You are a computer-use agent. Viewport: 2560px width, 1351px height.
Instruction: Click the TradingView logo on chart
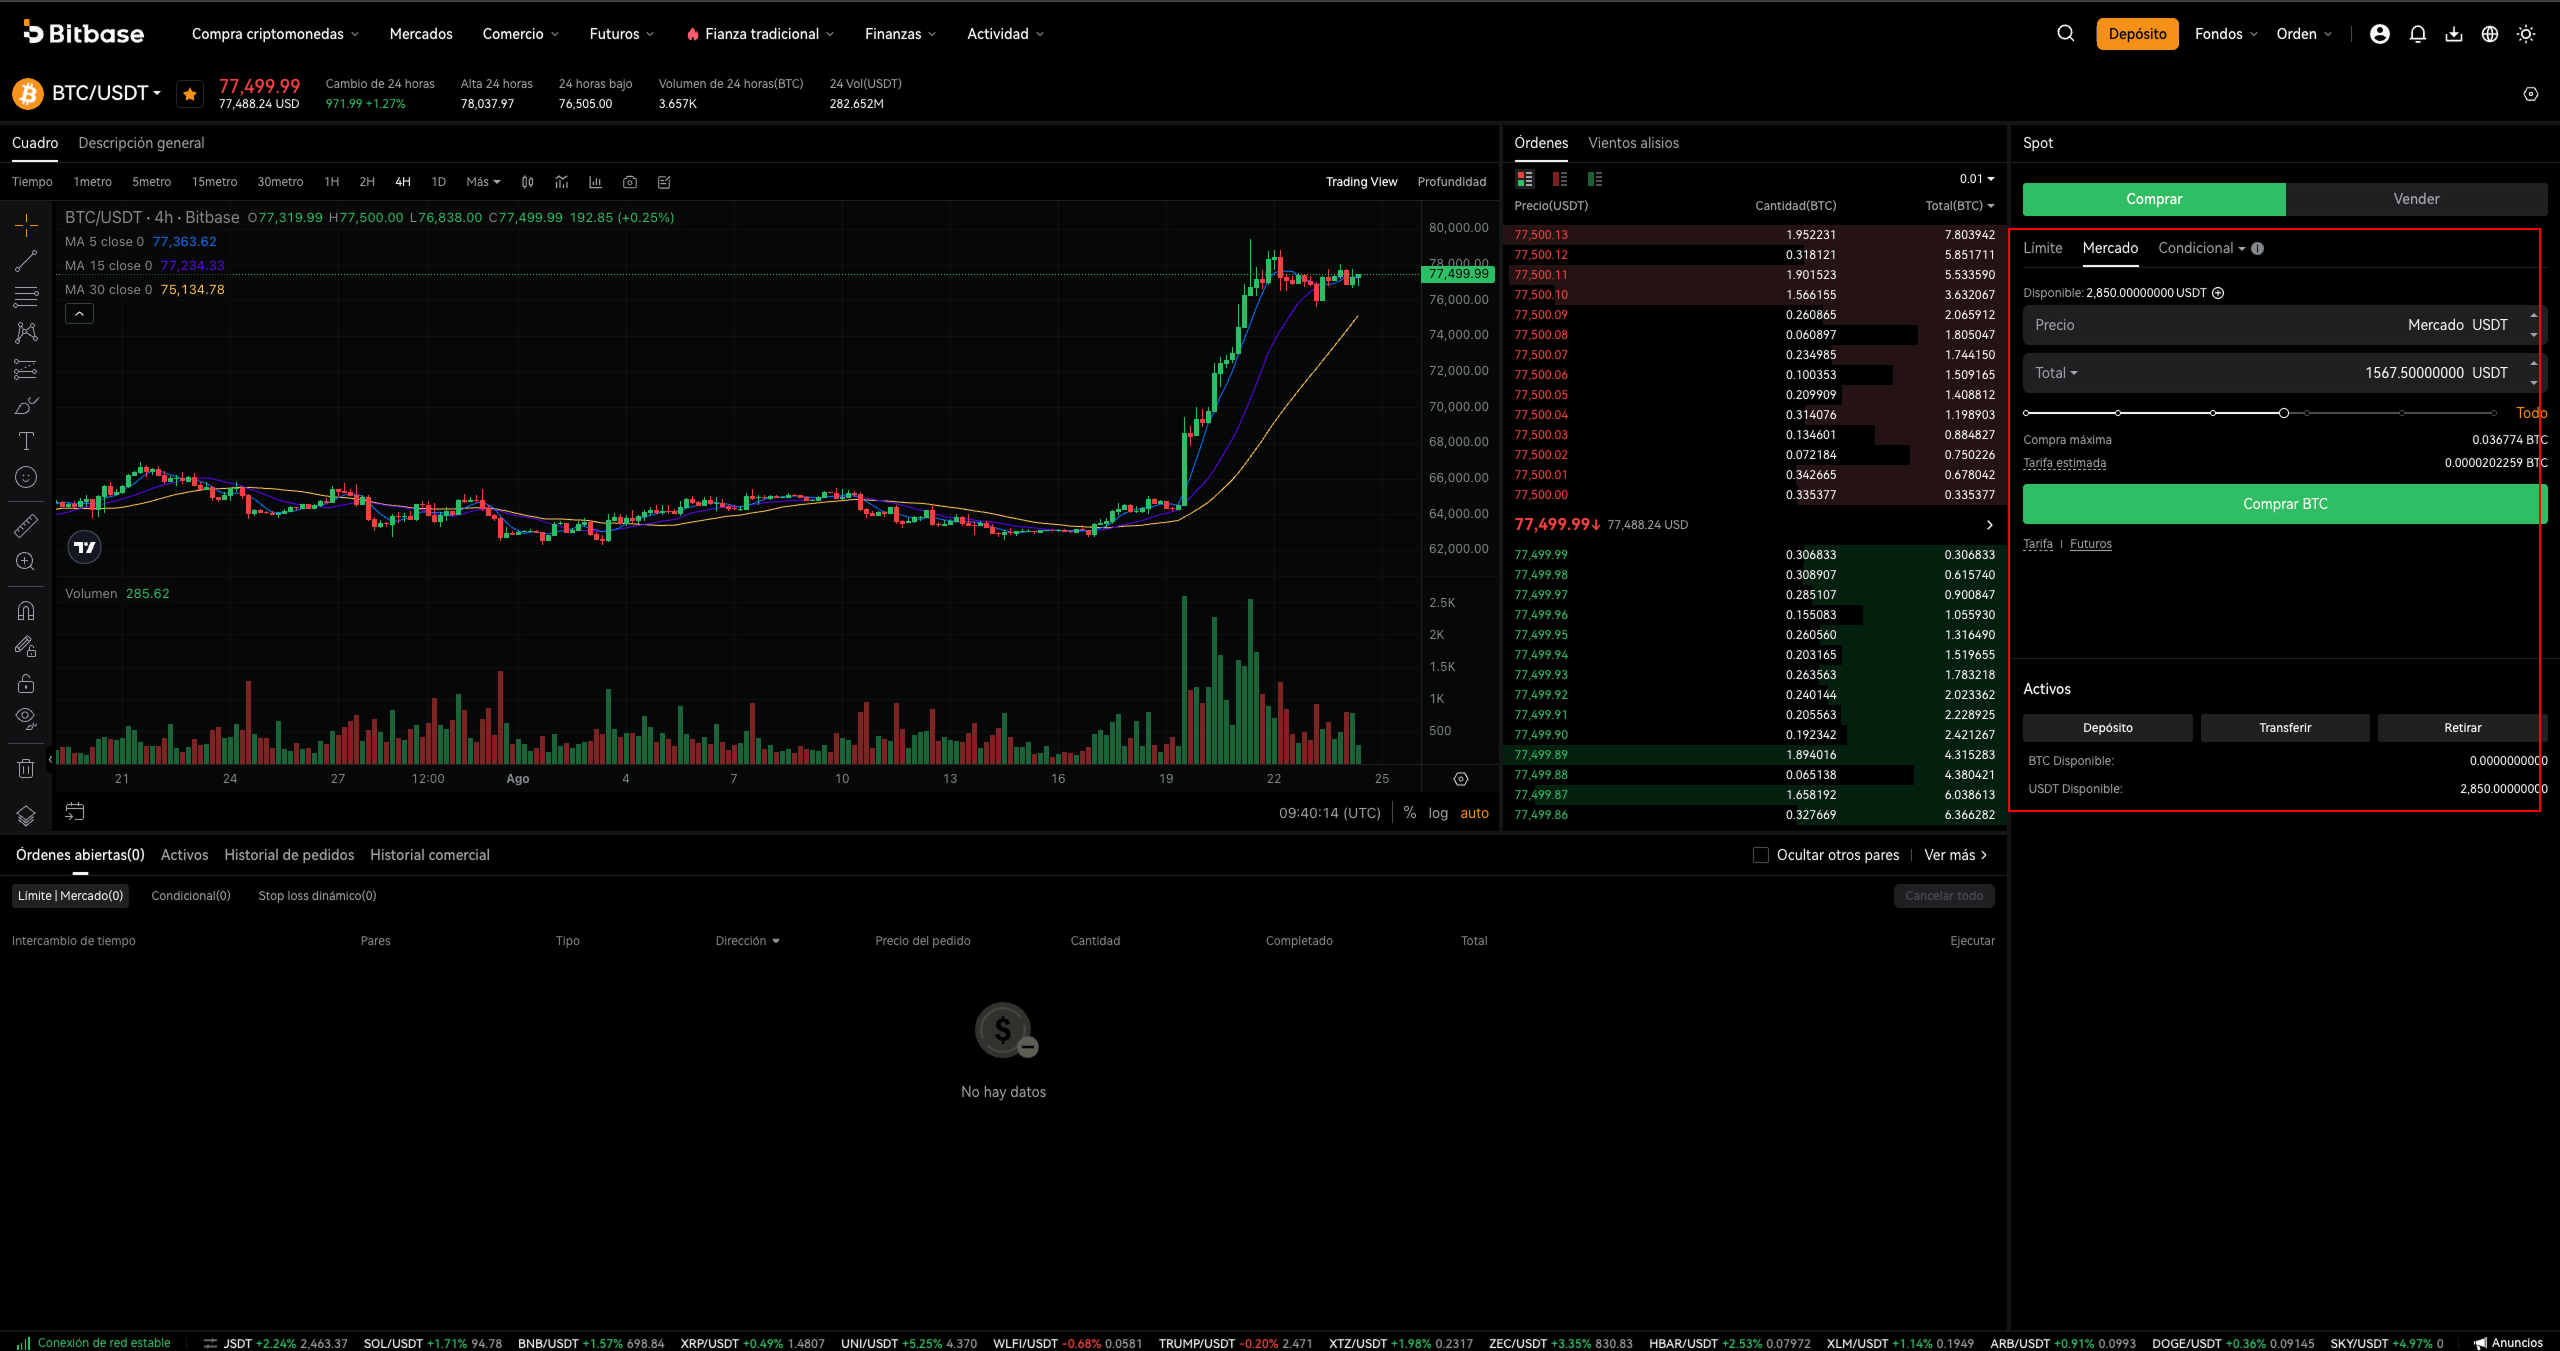click(85, 547)
